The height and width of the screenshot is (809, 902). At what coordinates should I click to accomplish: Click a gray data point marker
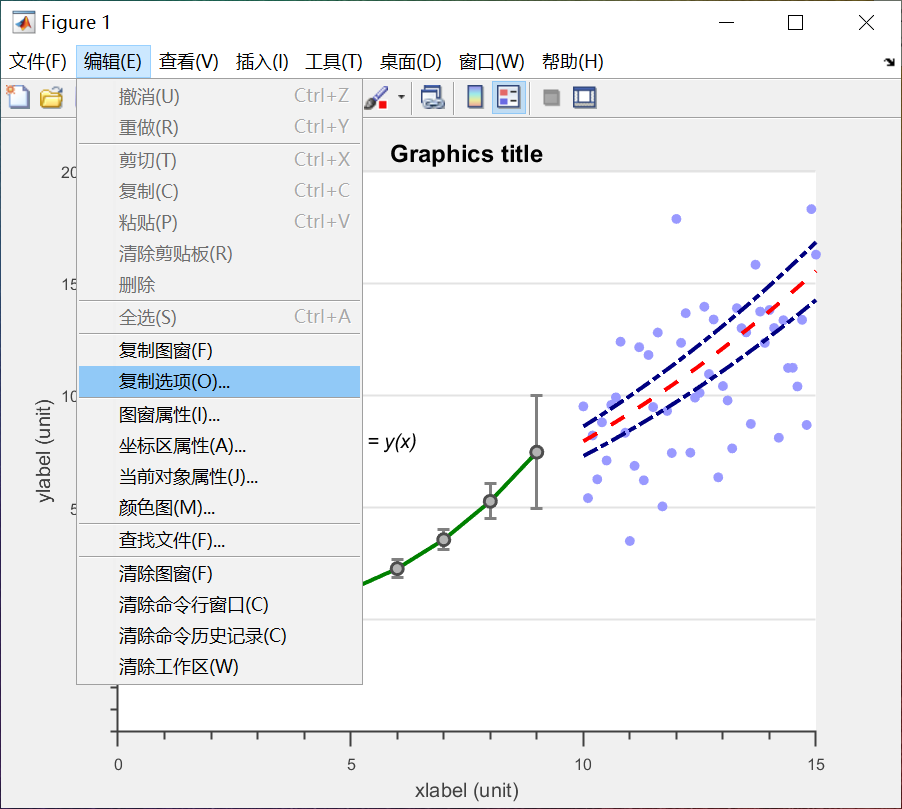(x=490, y=501)
